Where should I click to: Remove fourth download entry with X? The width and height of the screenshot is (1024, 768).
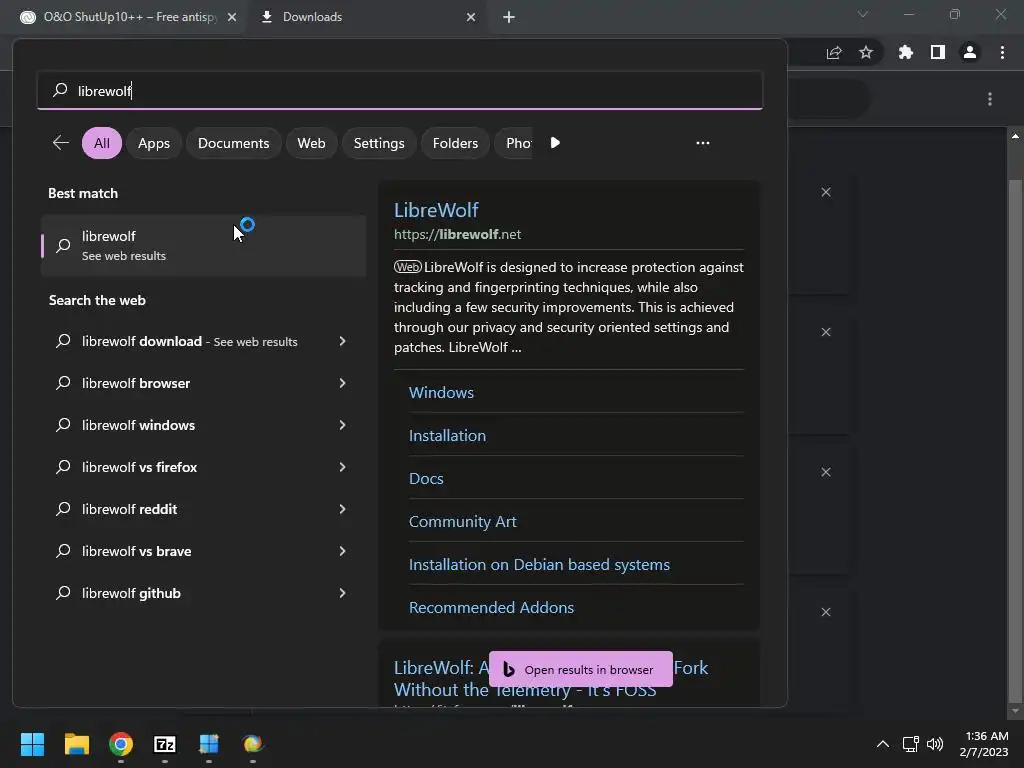pyautogui.click(x=826, y=612)
